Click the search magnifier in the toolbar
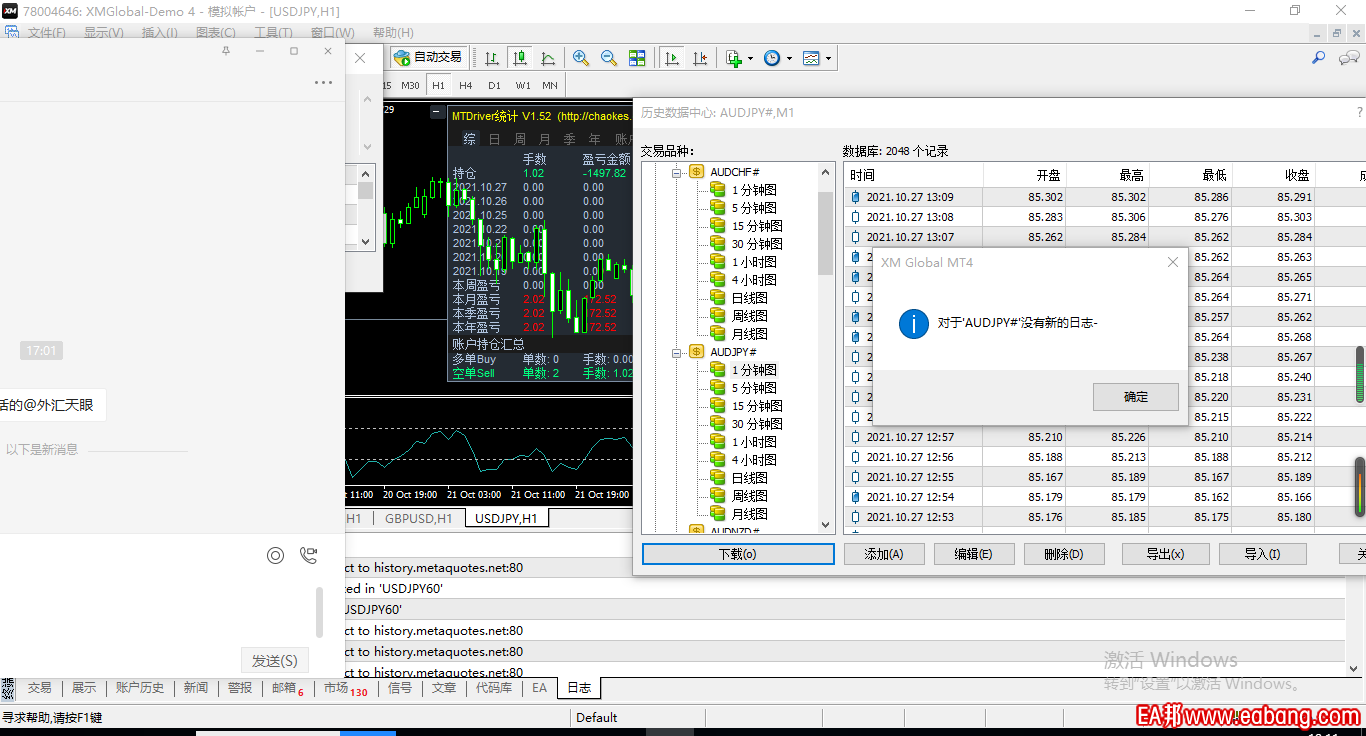1366x736 pixels. pos(1319,58)
